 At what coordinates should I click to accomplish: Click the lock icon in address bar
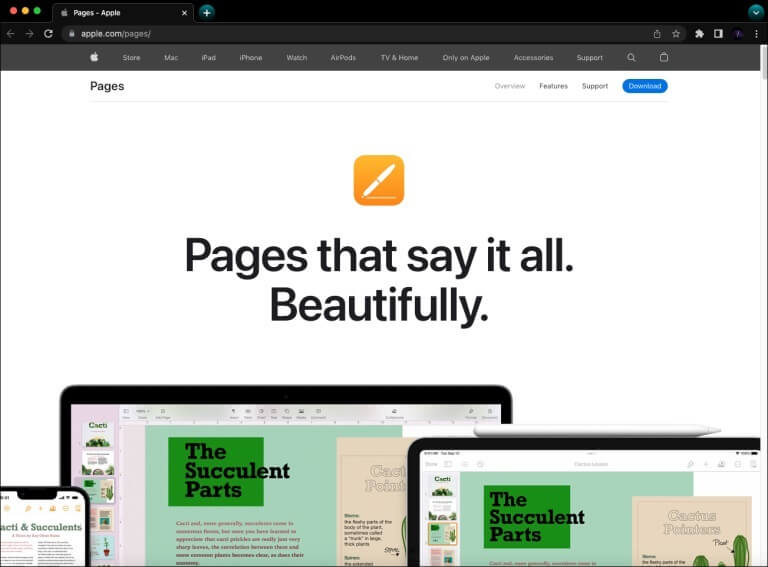pos(72,34)
